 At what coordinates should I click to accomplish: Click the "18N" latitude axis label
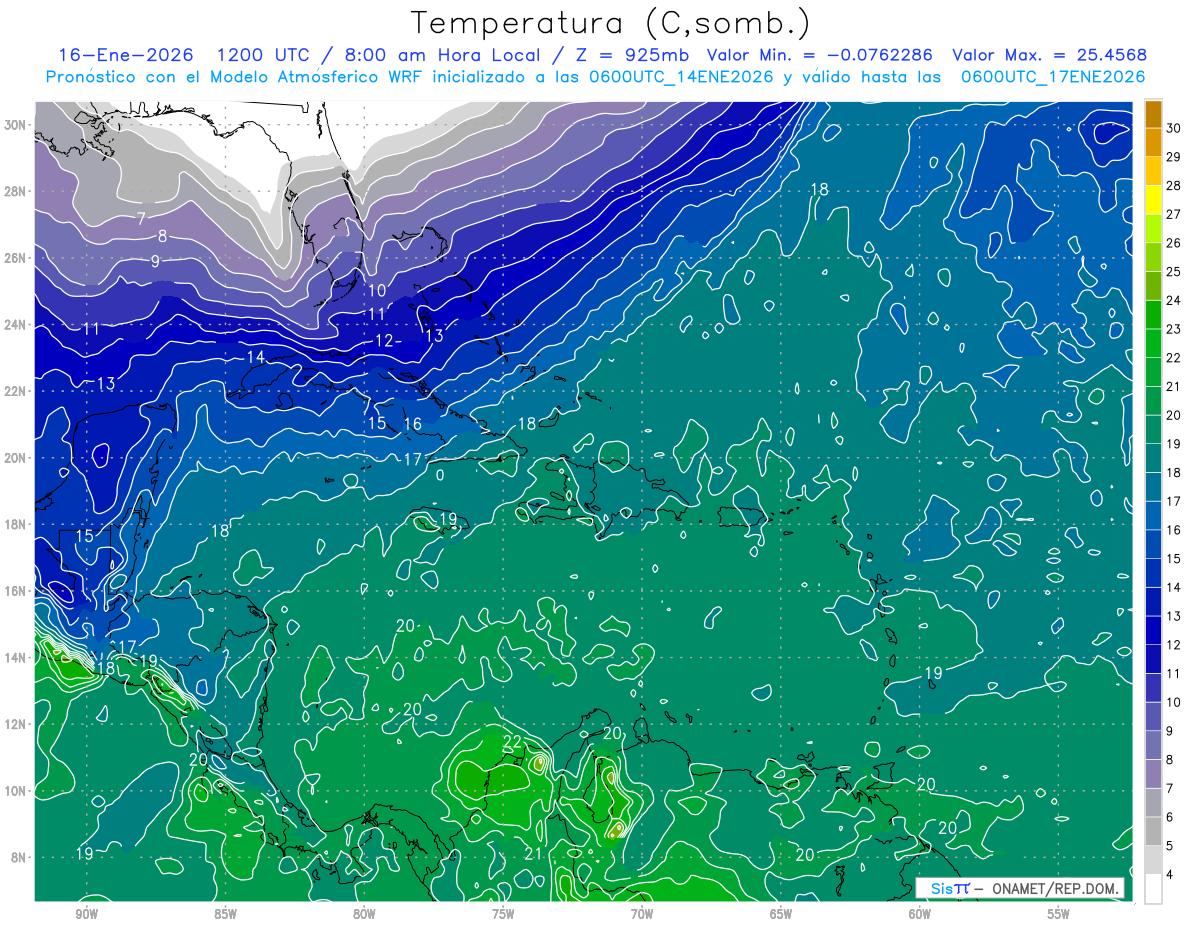point(17,524)
